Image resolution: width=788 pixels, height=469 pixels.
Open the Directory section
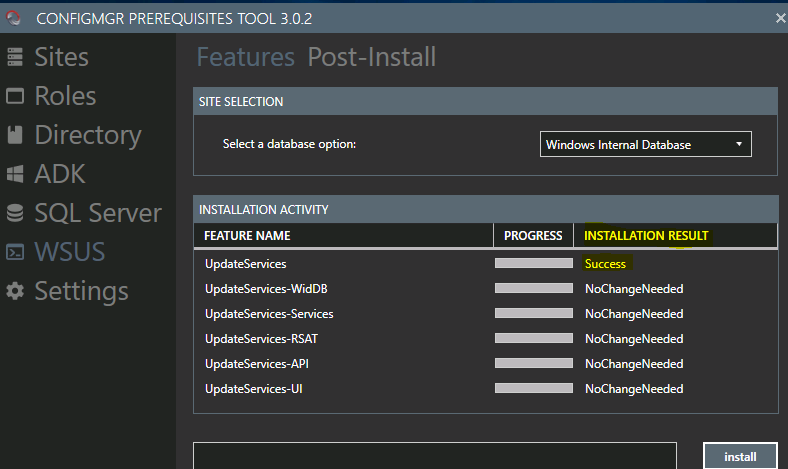(88, 136)
